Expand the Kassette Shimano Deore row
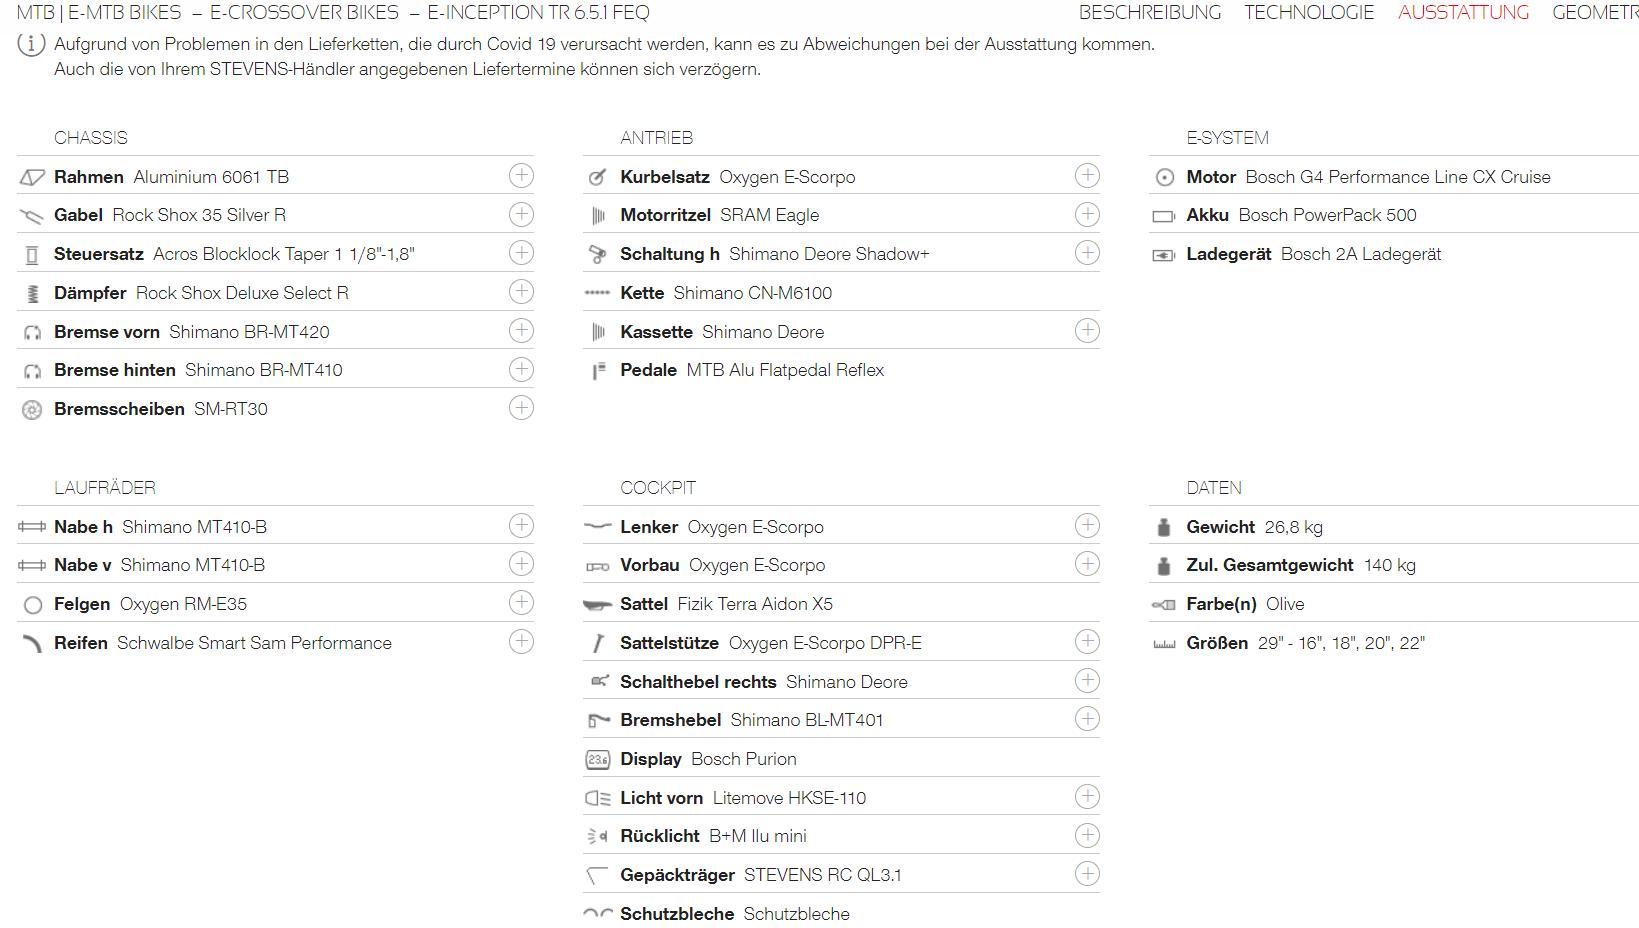1639x928 pixels. (x=1087, y=330)
